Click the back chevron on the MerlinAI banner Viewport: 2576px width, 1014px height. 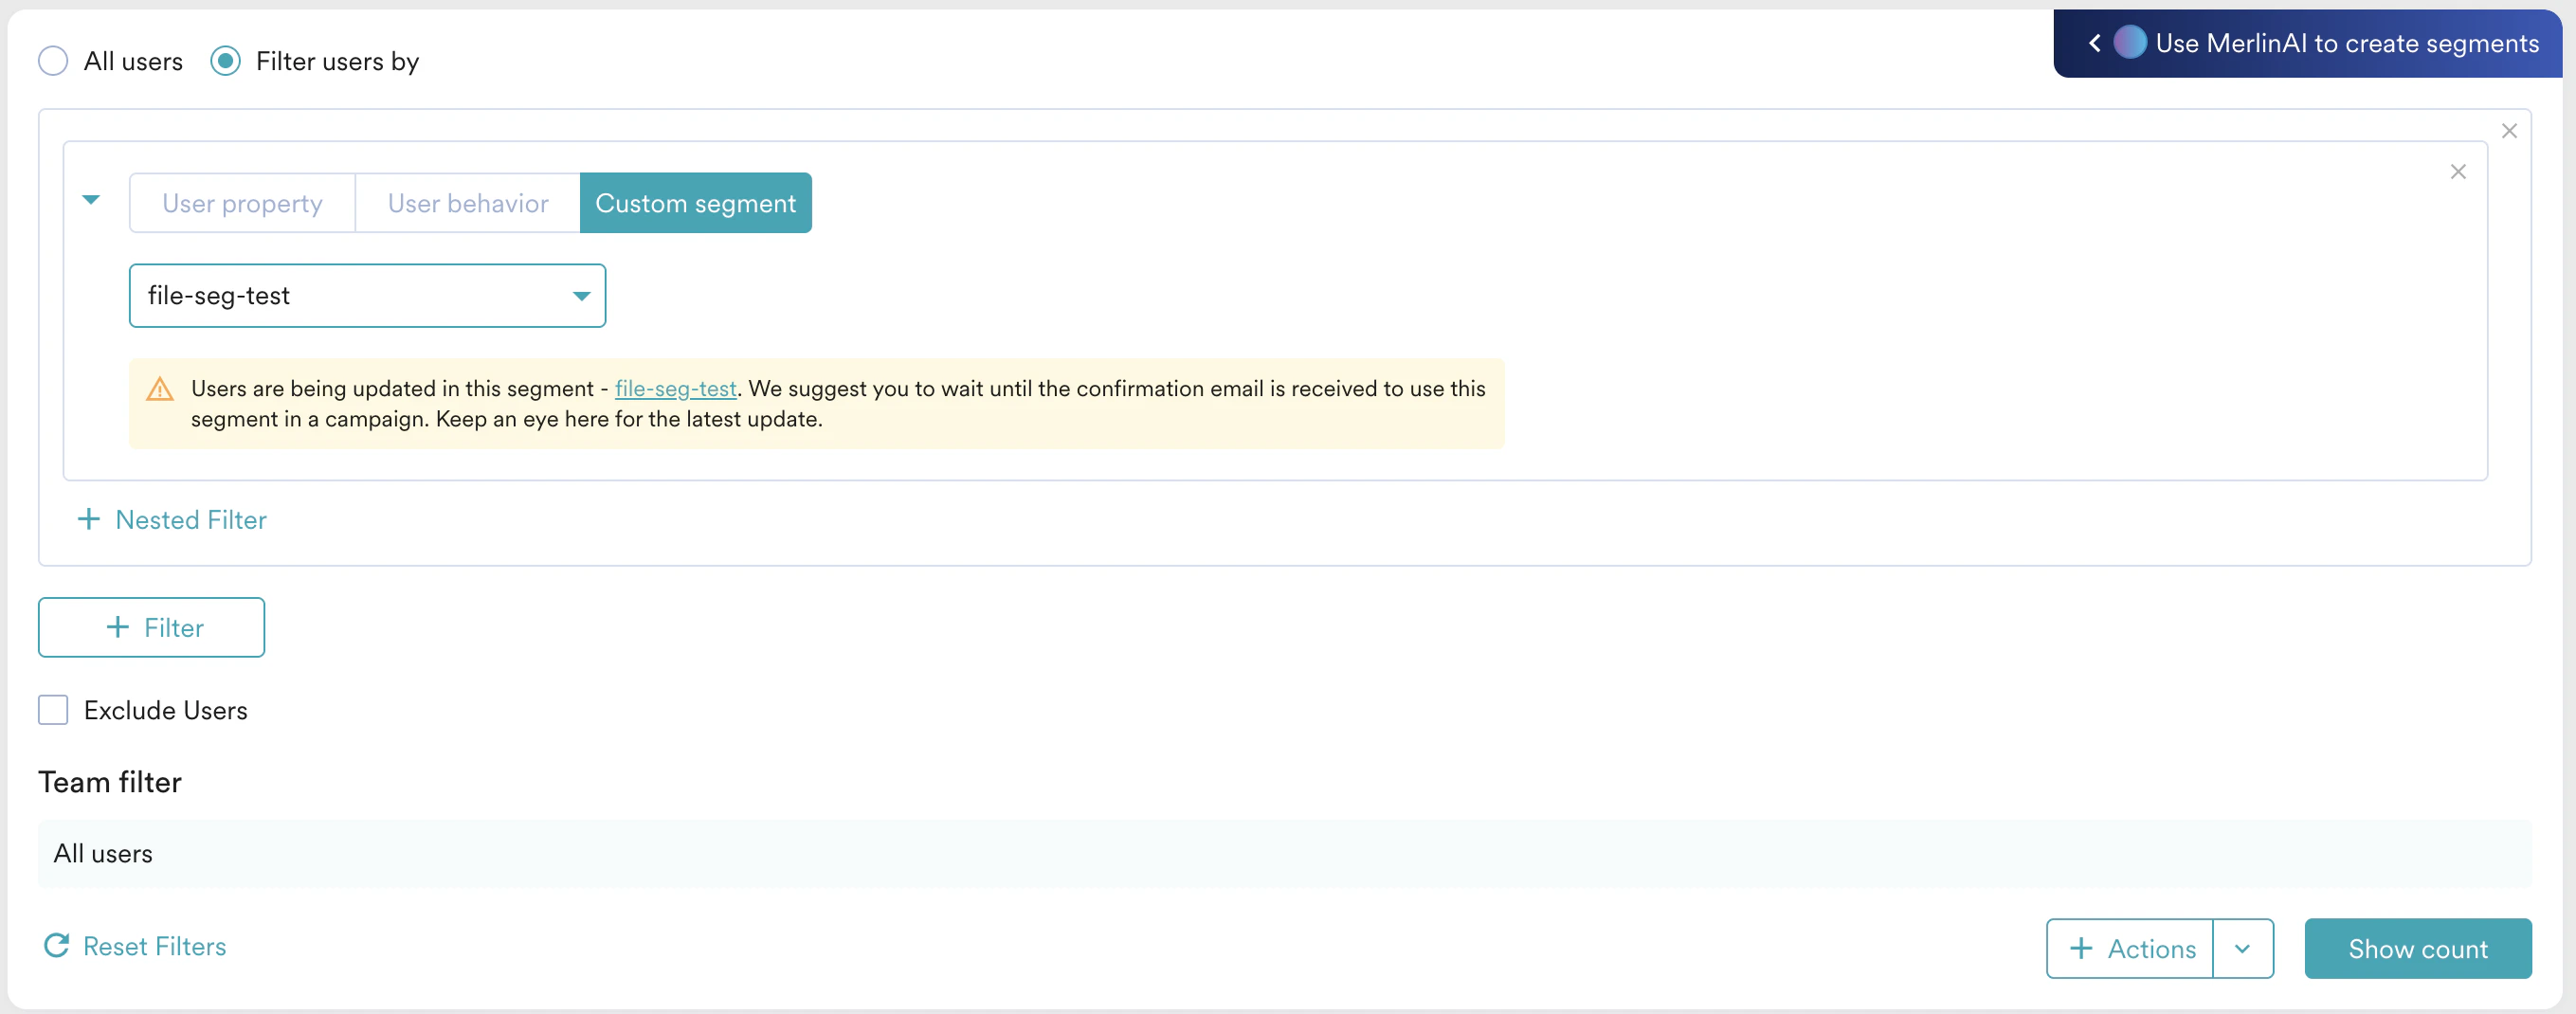pos(2095,43)
